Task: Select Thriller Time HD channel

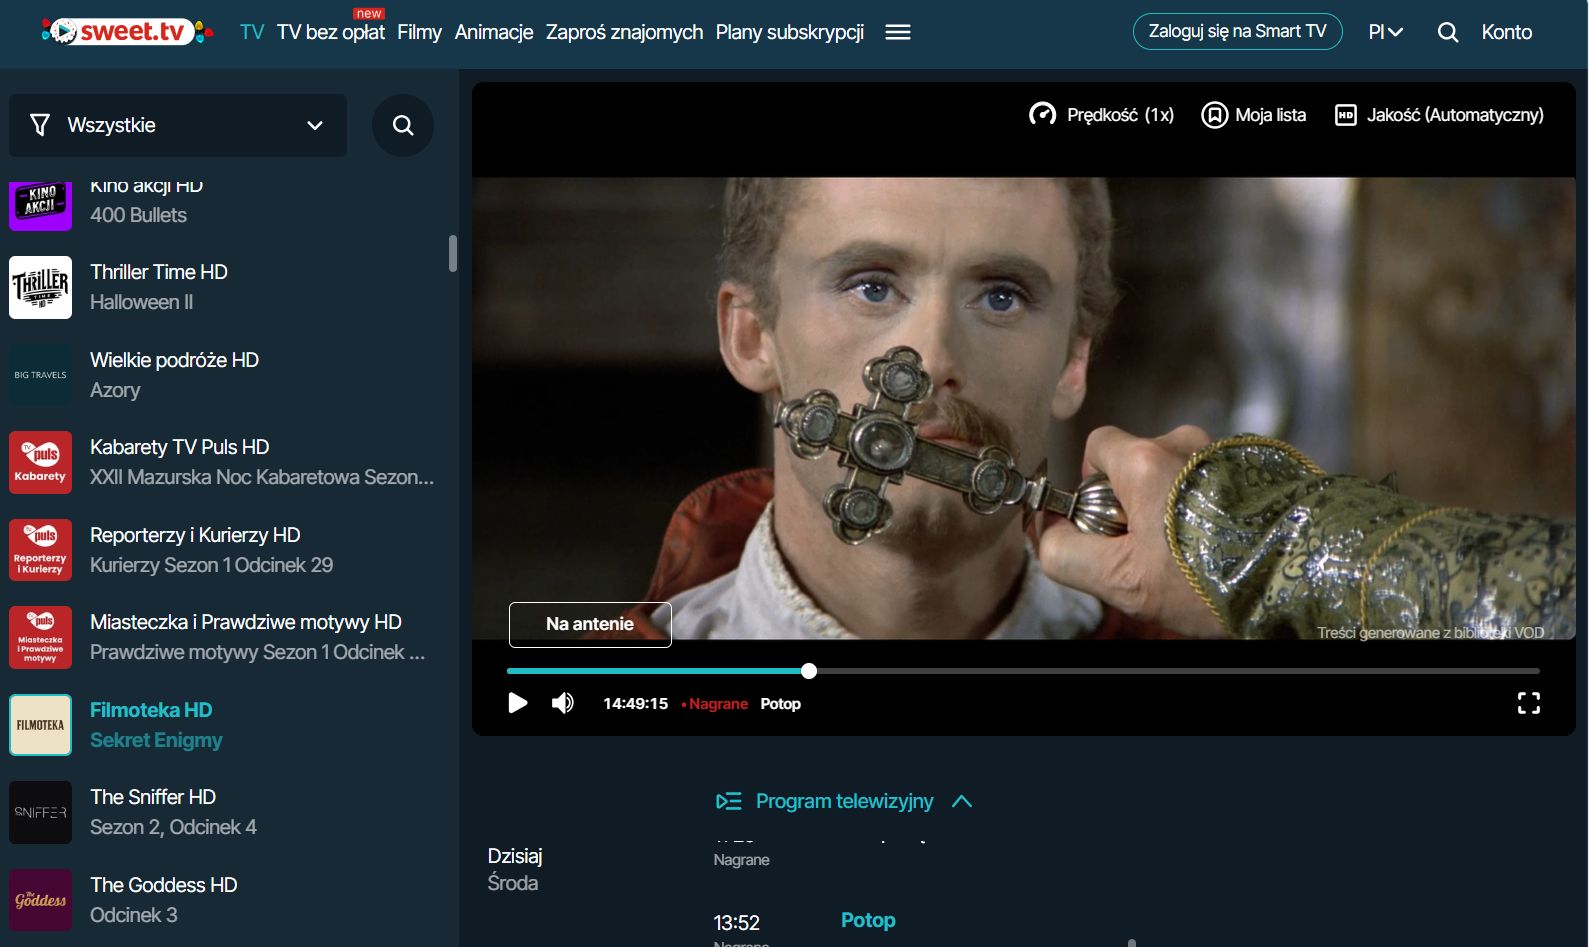Action: click(x=159, y=272)
